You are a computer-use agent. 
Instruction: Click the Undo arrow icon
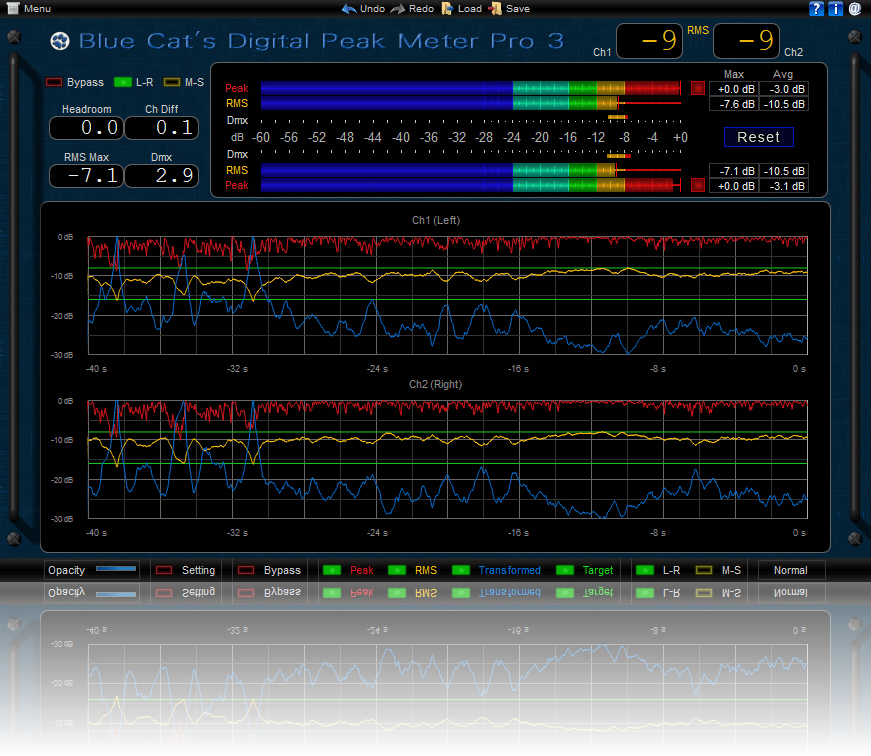349,9
